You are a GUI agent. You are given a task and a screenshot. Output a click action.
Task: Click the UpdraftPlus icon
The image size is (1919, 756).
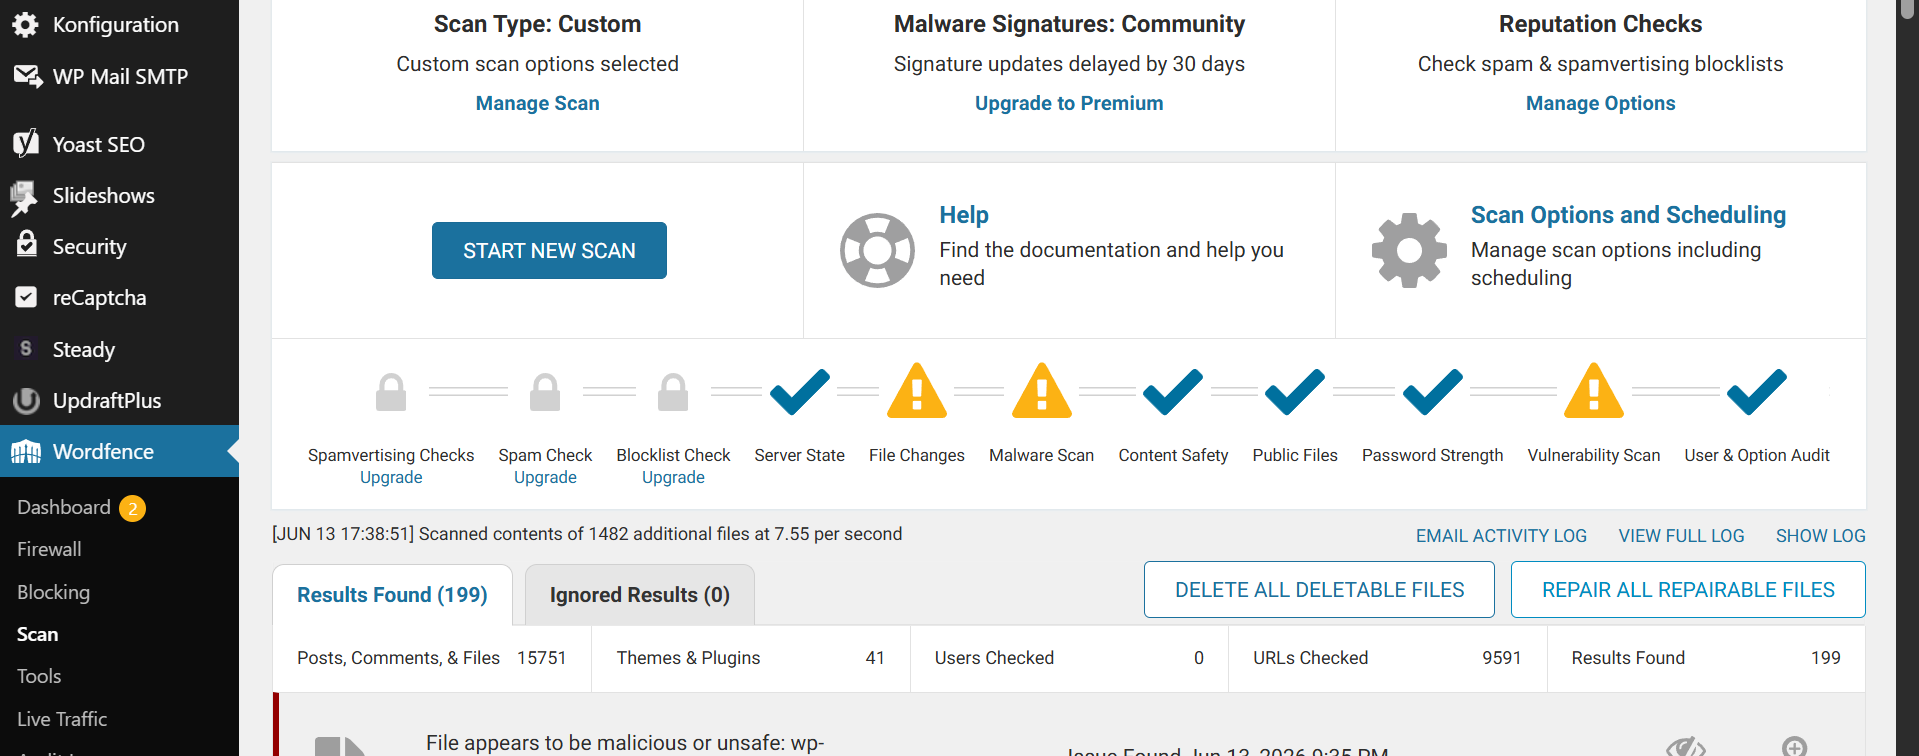pyautogui.click(x=26, y=400)
